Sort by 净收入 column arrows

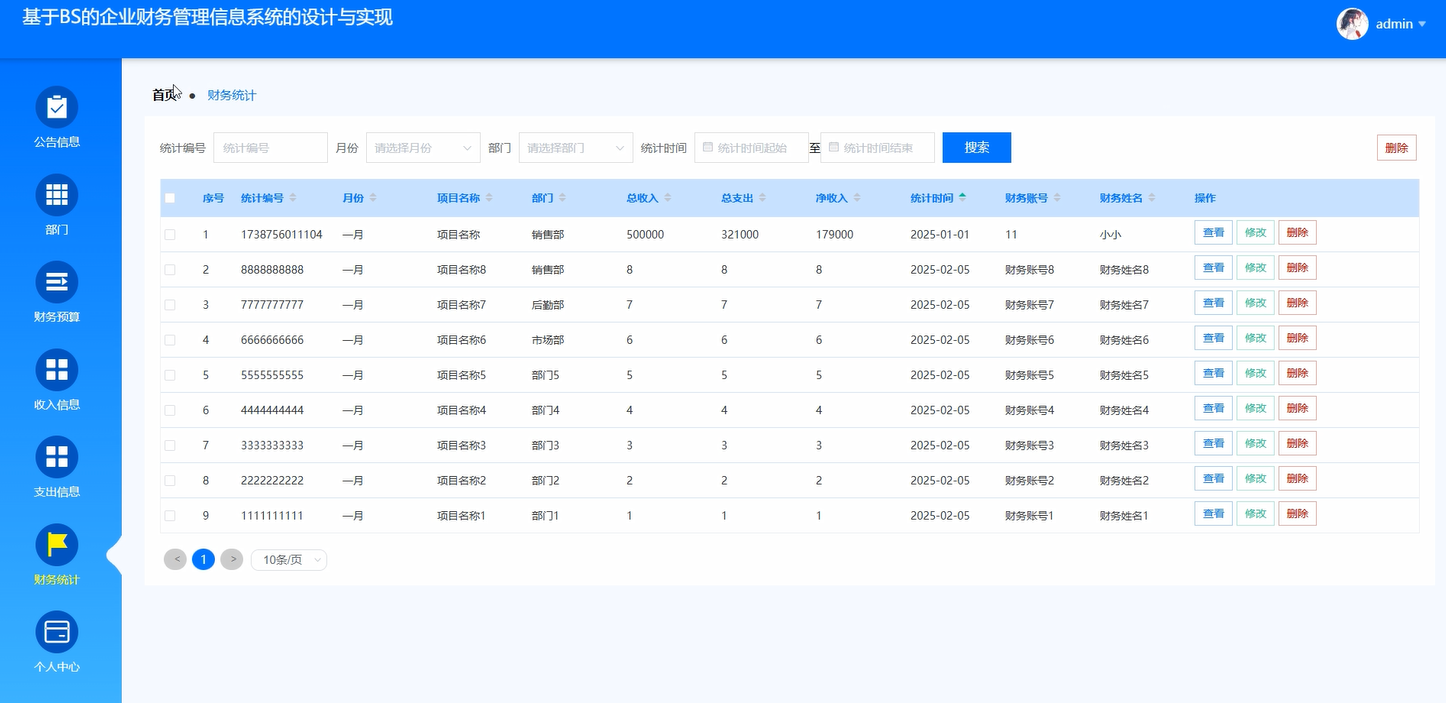857,198
